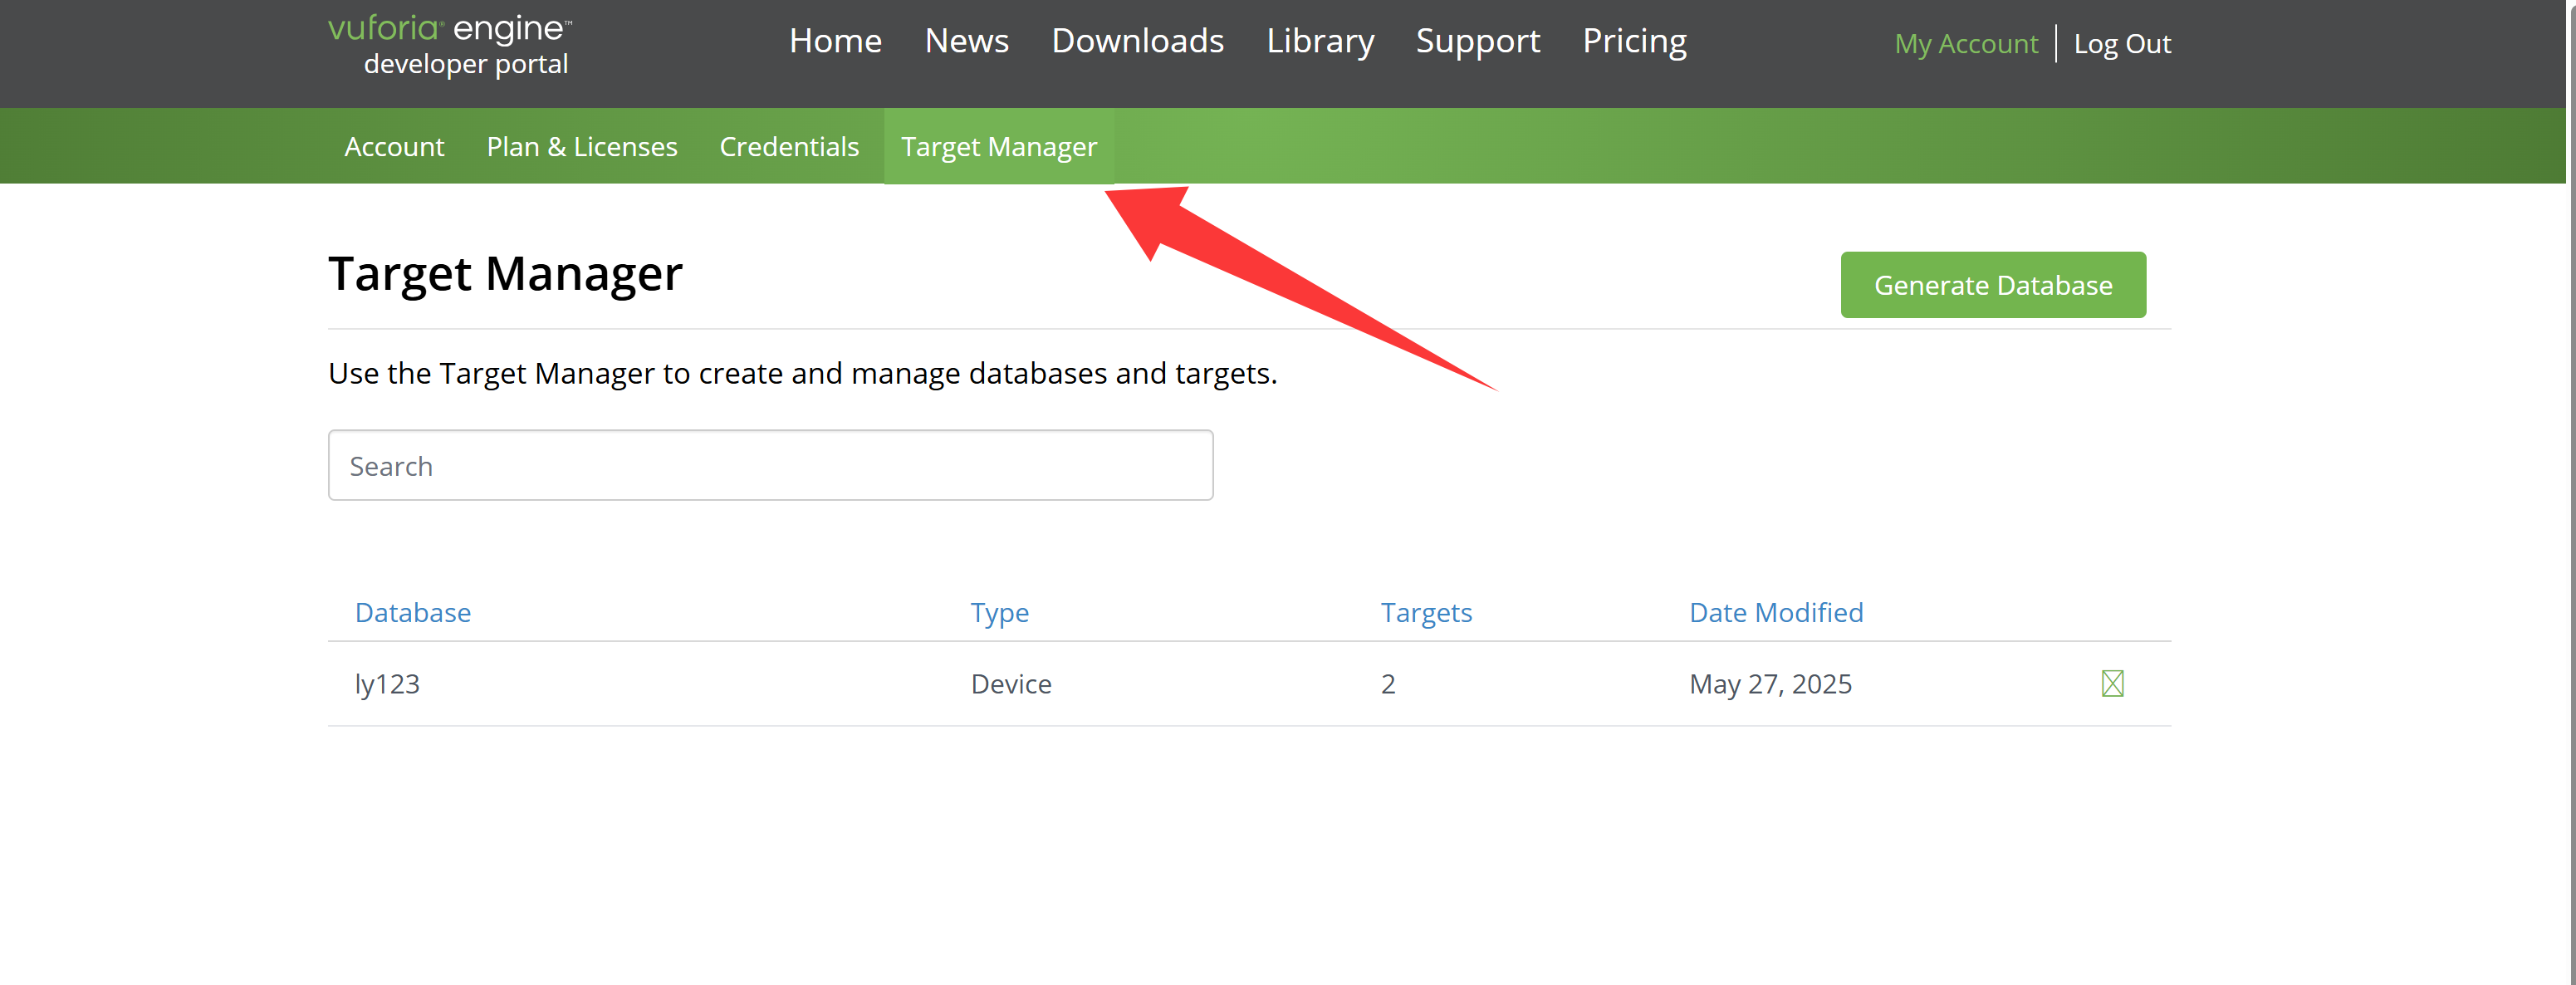Click the green icon in ly123 row

coord(2112,683)
